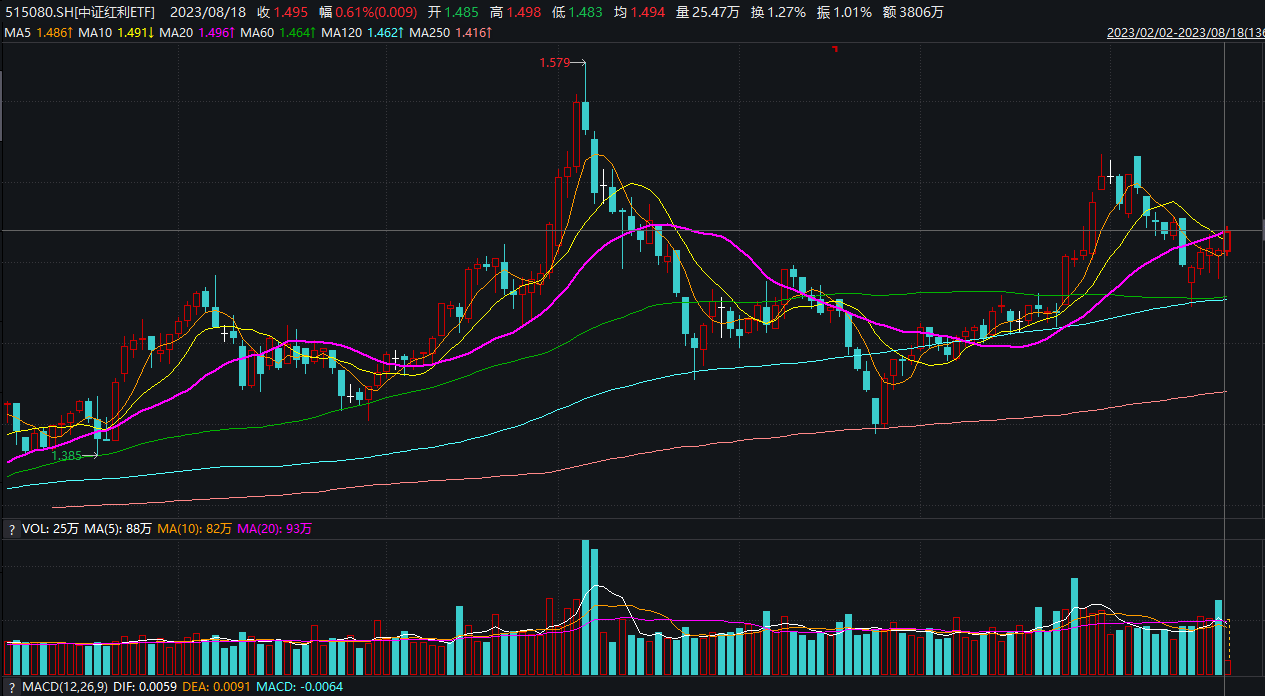1265x696 pixels.
Task: Click the DEA: 0.0091 value
Action: [x=217, y=687]
